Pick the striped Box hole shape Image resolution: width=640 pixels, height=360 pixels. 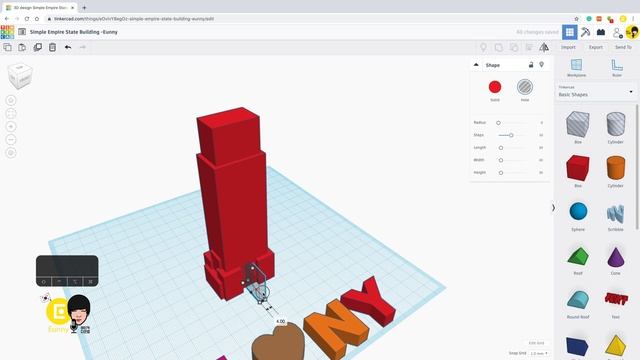click(x=578, y=124)
